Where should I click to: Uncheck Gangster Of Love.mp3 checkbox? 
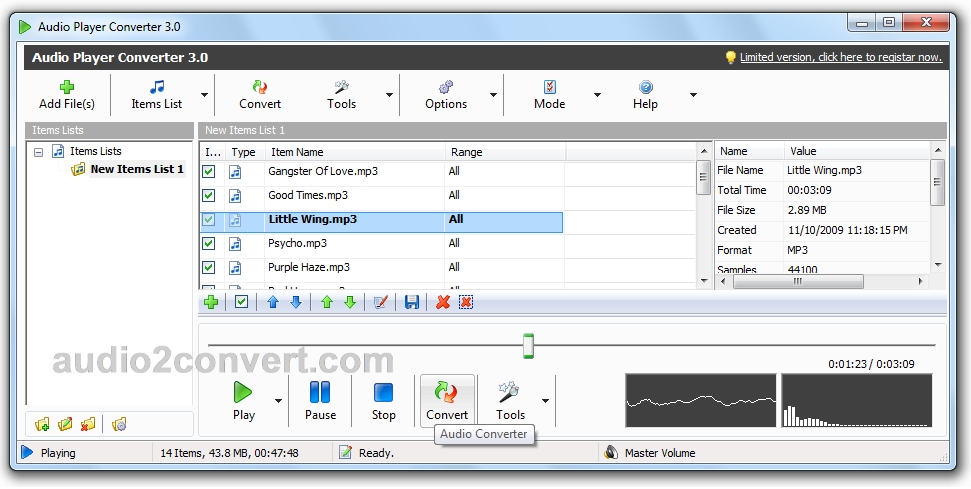(x=209, y=171)
